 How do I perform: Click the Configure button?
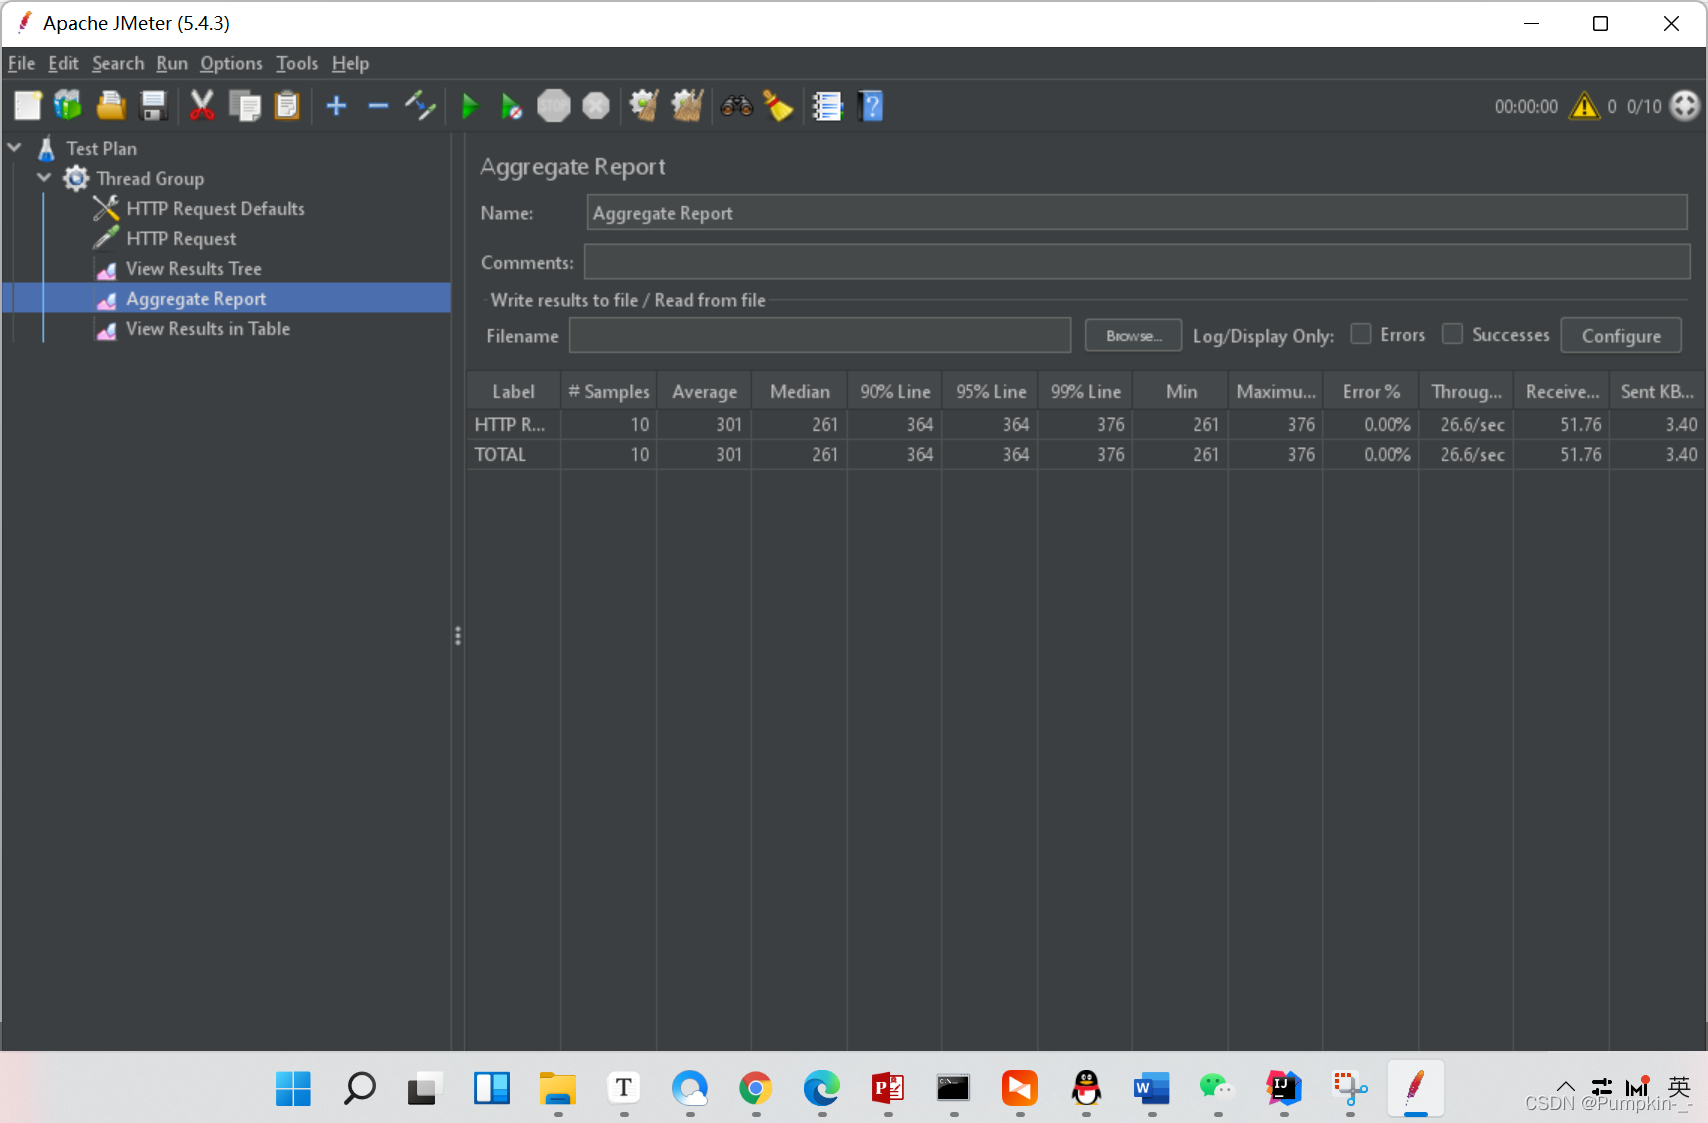point(1621,336)
